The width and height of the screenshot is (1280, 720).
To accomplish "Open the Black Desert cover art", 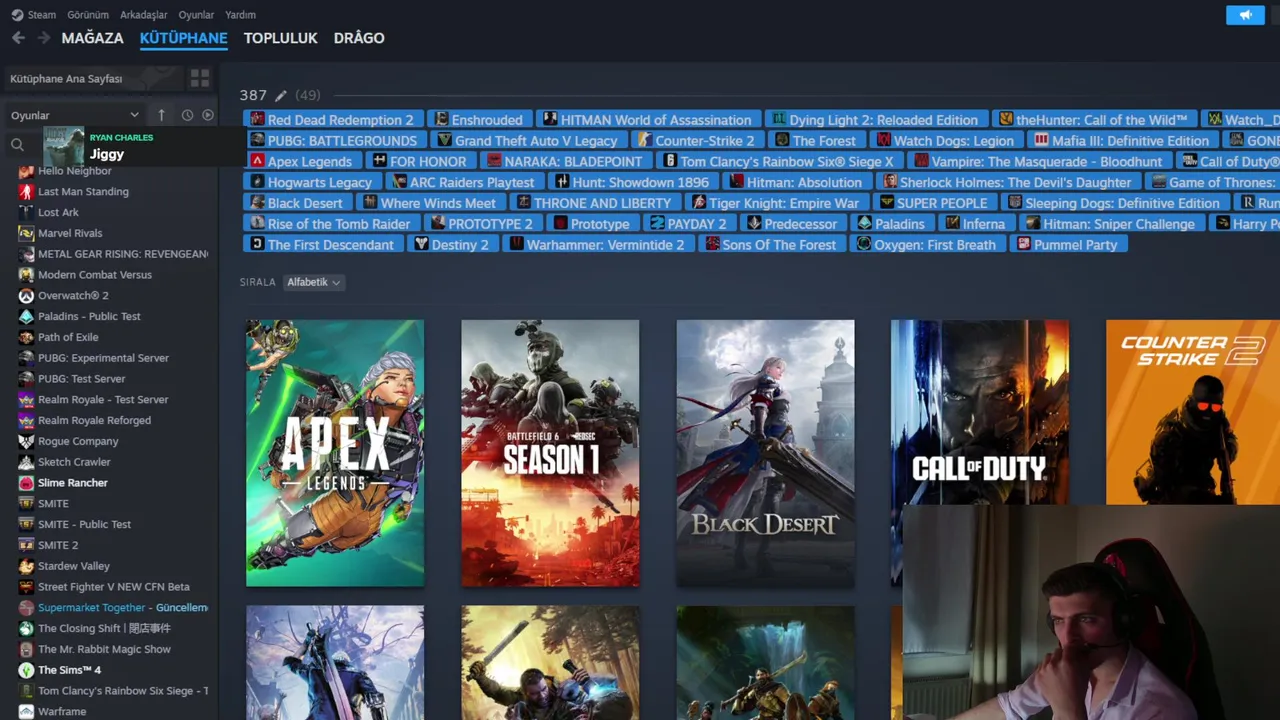I will pyautogui.click(x=765, y=453).
